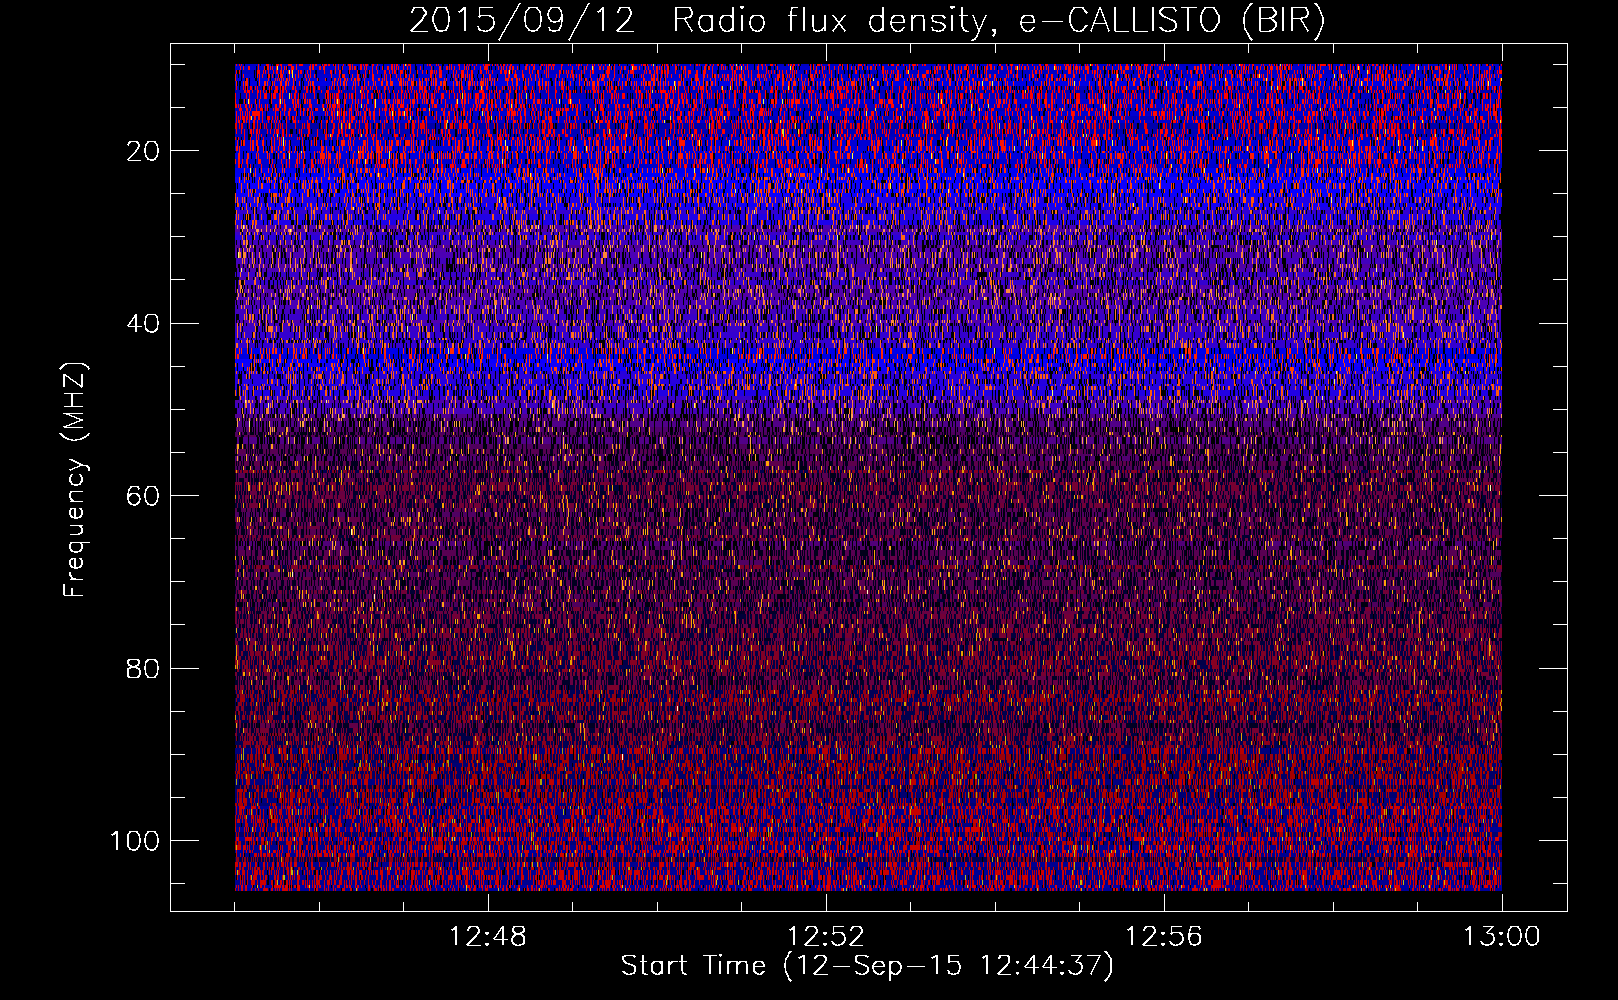Click the 80 frequency tick label
This screenshot has height=1000, width=1618.
click(145, 668)
